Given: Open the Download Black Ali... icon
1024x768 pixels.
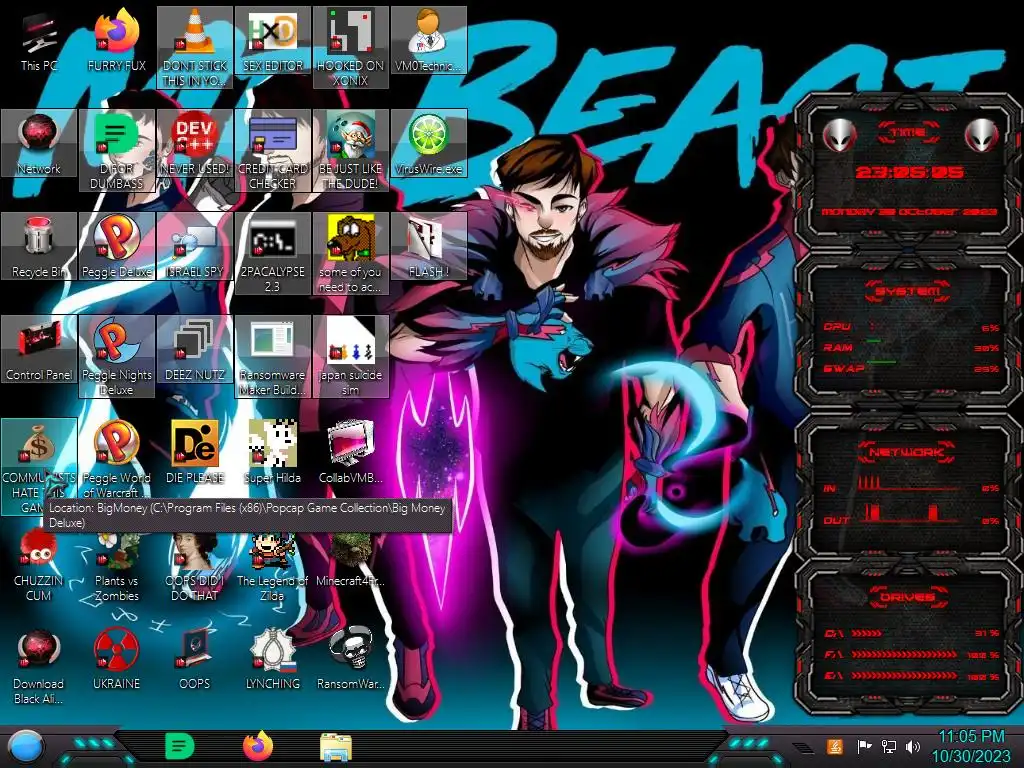Looking at the screenshot, I should click(x=39, y=665).
